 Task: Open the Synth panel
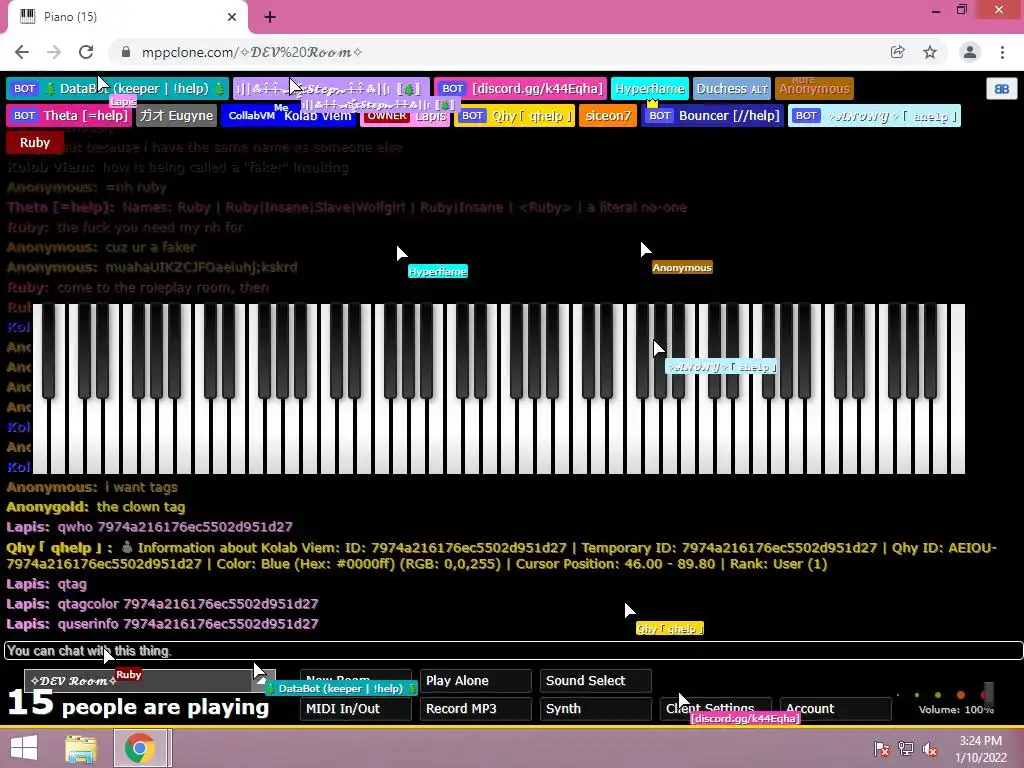click(x=596, y=709)
